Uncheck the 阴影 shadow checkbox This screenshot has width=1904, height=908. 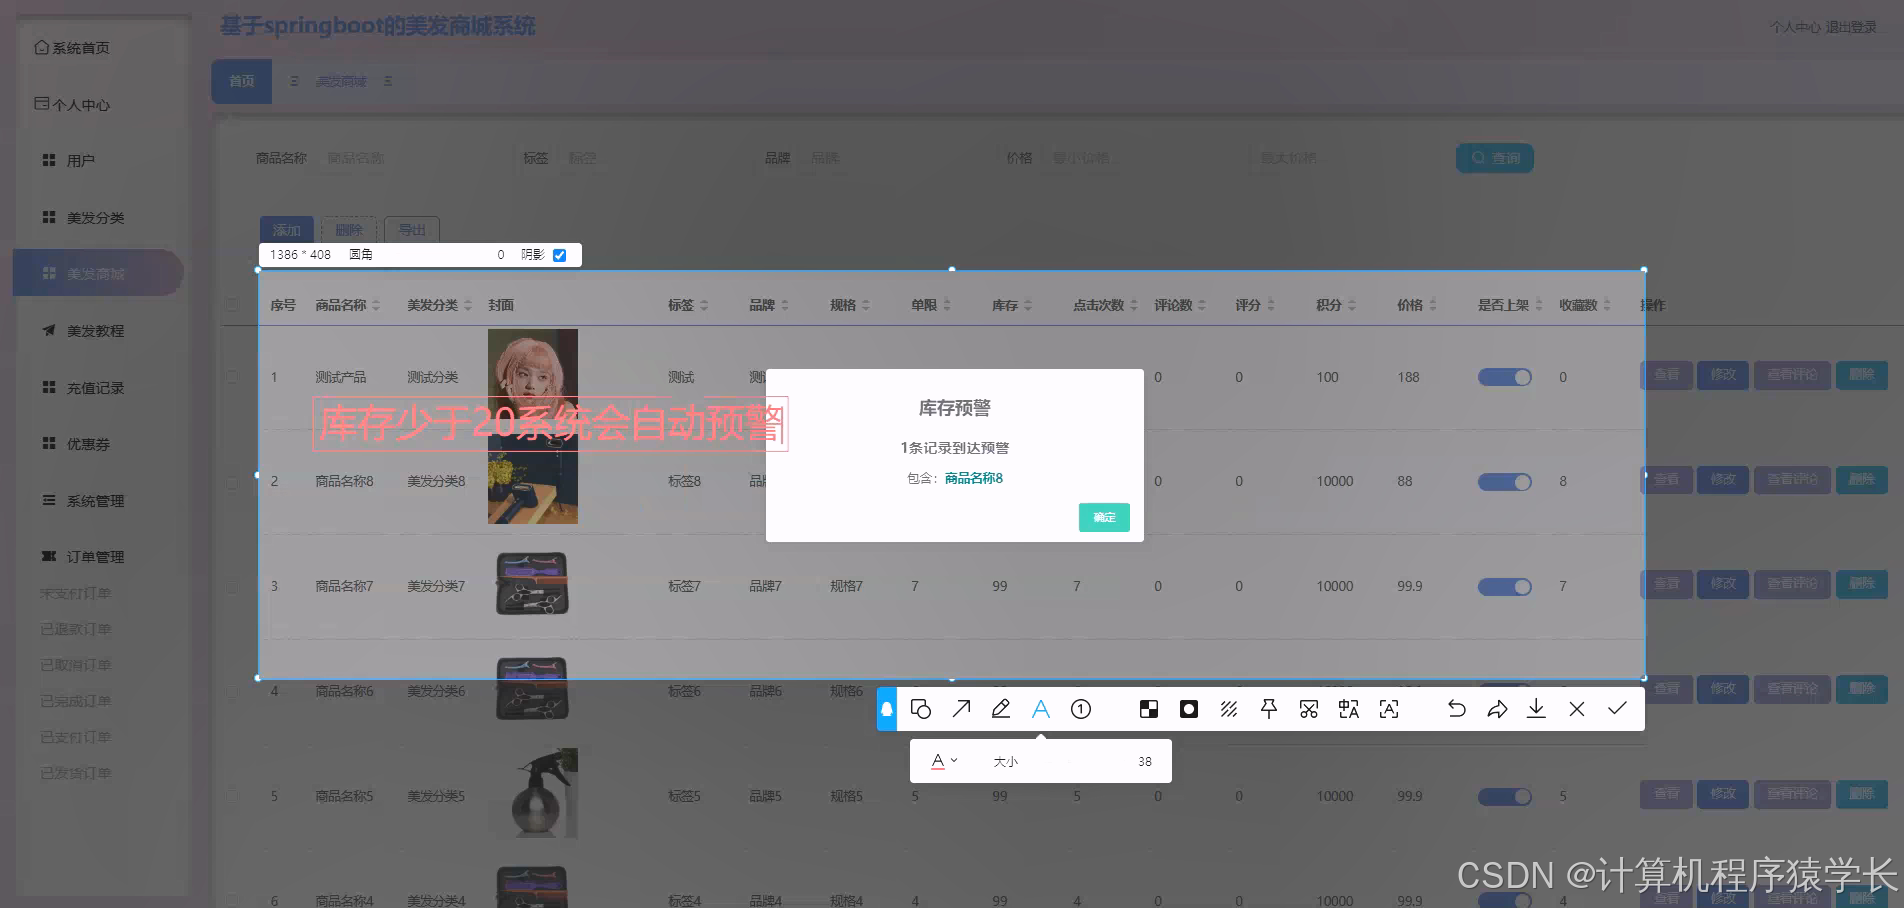(559, 254)
